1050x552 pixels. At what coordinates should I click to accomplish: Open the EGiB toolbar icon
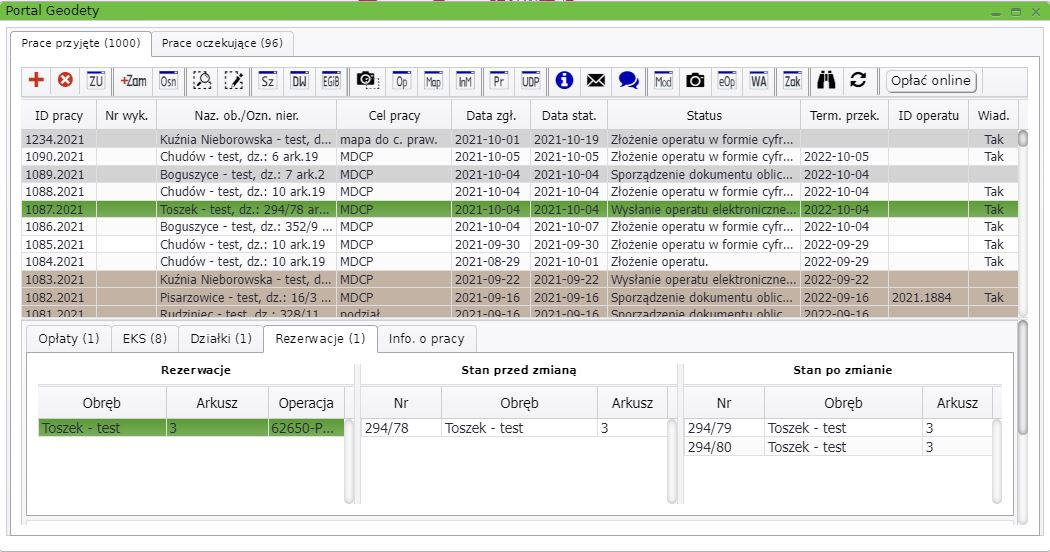331,81
